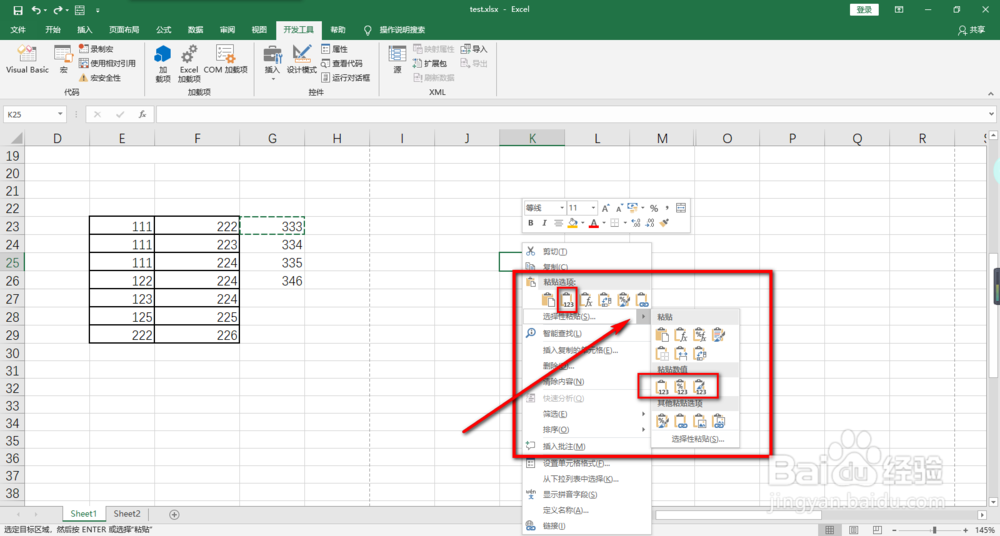1000x536 pixels.
Task: Click the 共享 share button
Action: click(972, 30)
